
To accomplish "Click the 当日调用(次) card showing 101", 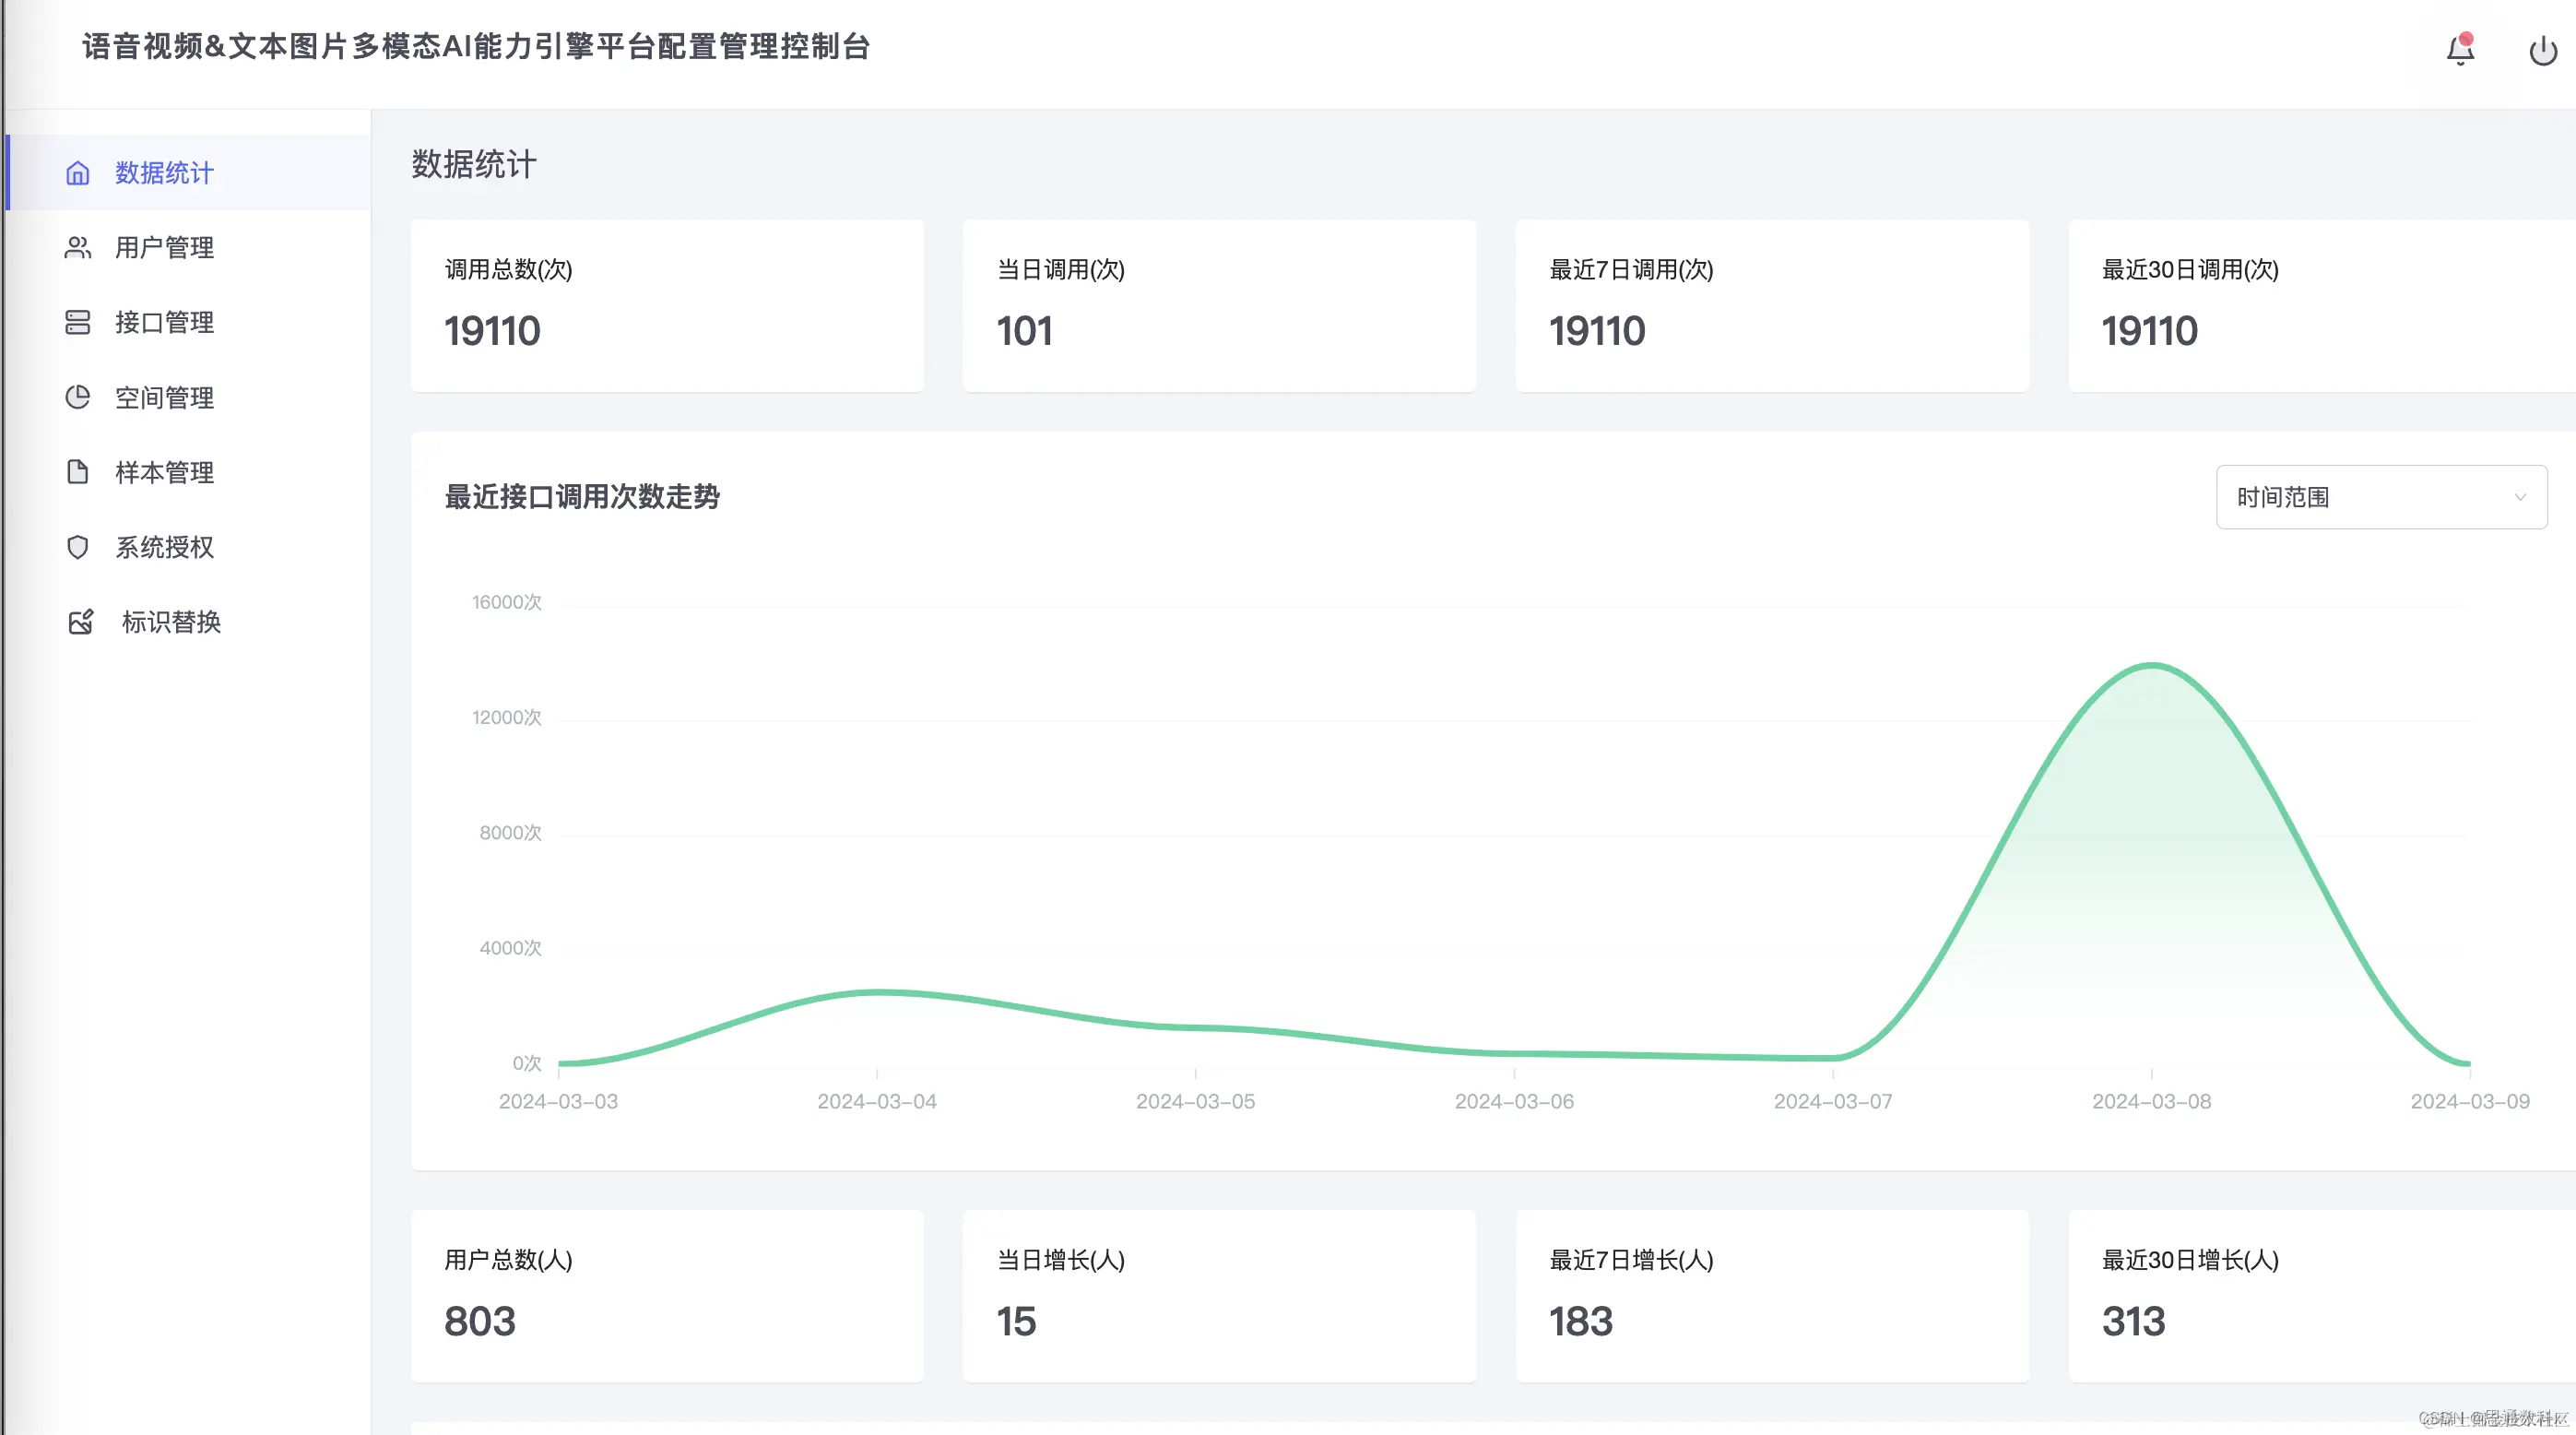I will (x=1219, y=305).
